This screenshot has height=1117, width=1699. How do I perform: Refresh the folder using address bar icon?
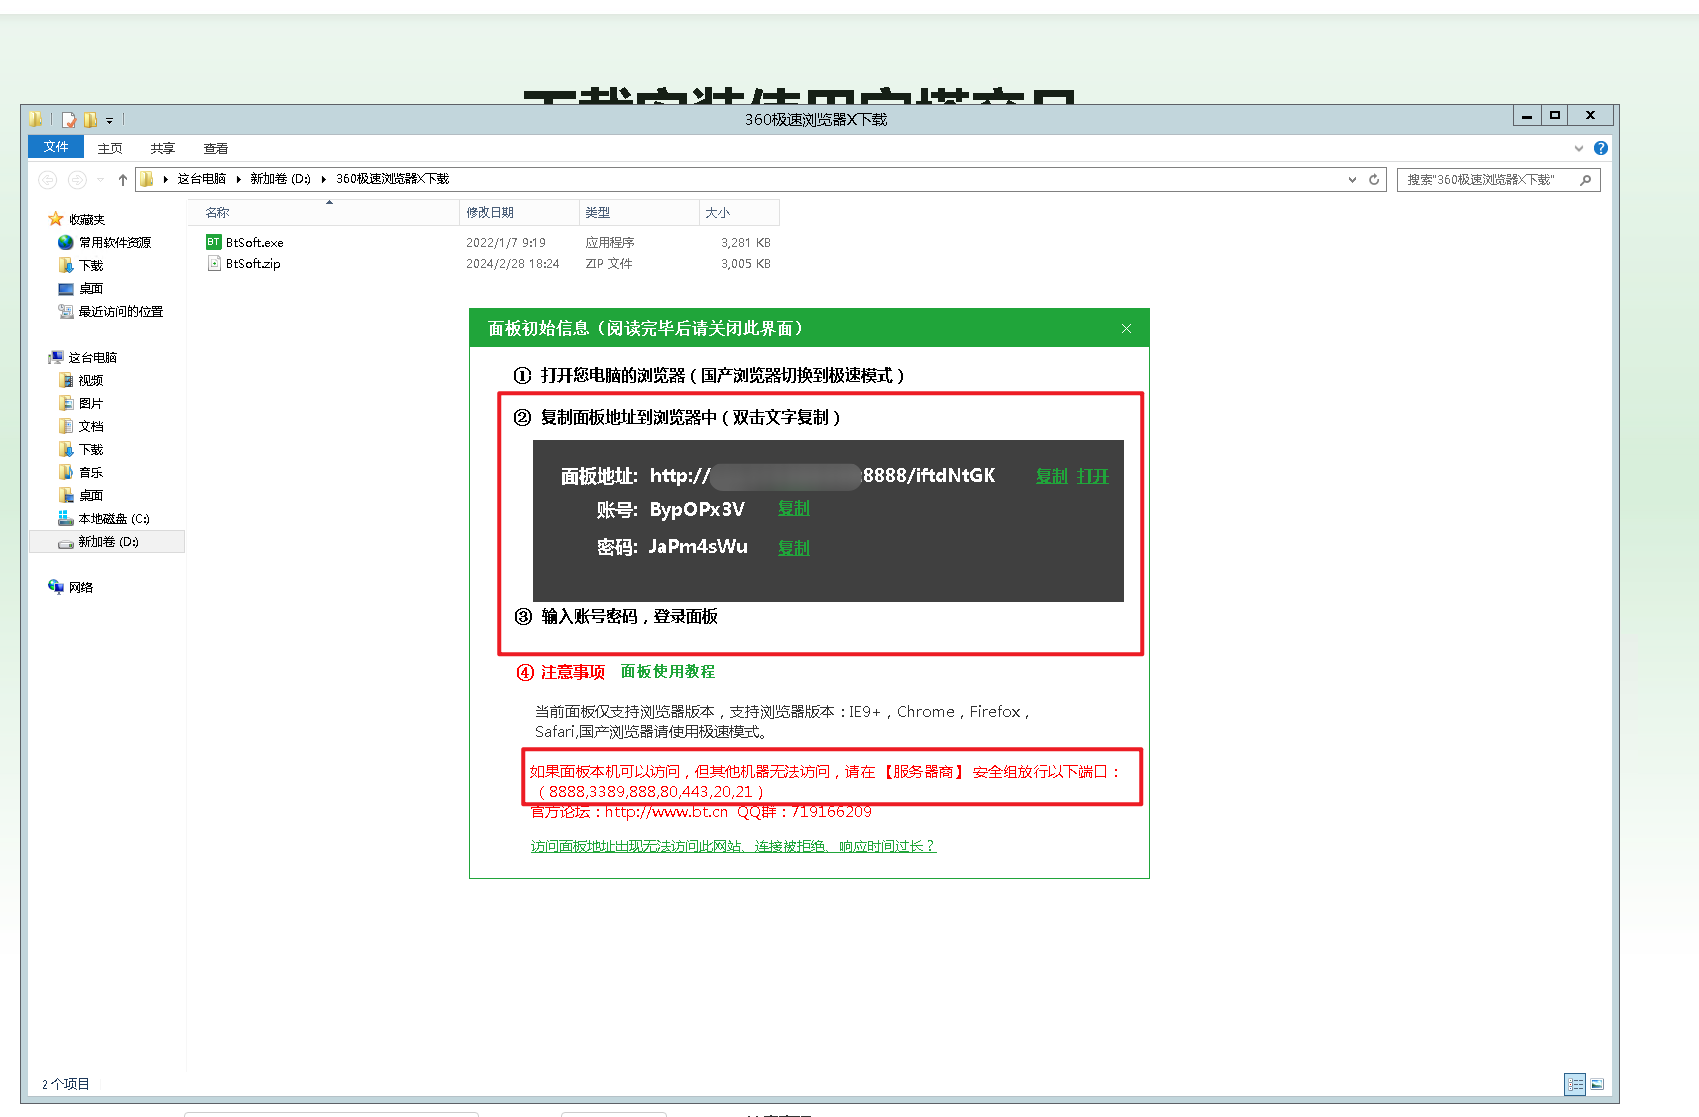[x=1374, y=180]
